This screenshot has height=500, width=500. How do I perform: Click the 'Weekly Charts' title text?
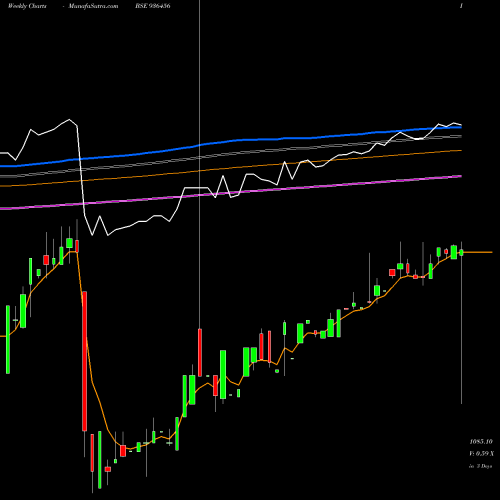click(x=27, y=6)
